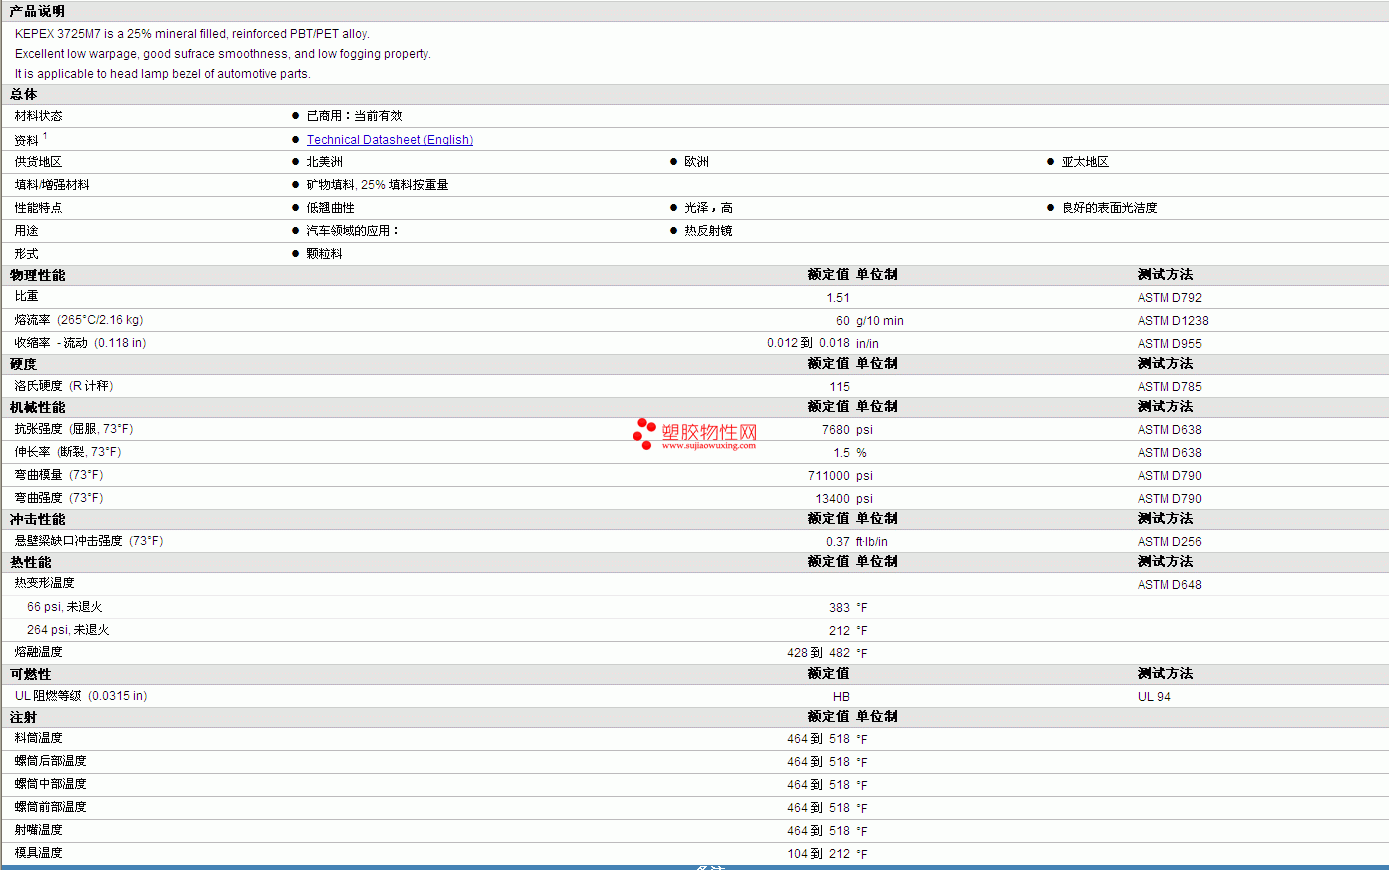This screenshot has height=870, width=1389.
Task: Select the 抗张强度 (屈服, 73°F) label
Action: click(74, 429)
